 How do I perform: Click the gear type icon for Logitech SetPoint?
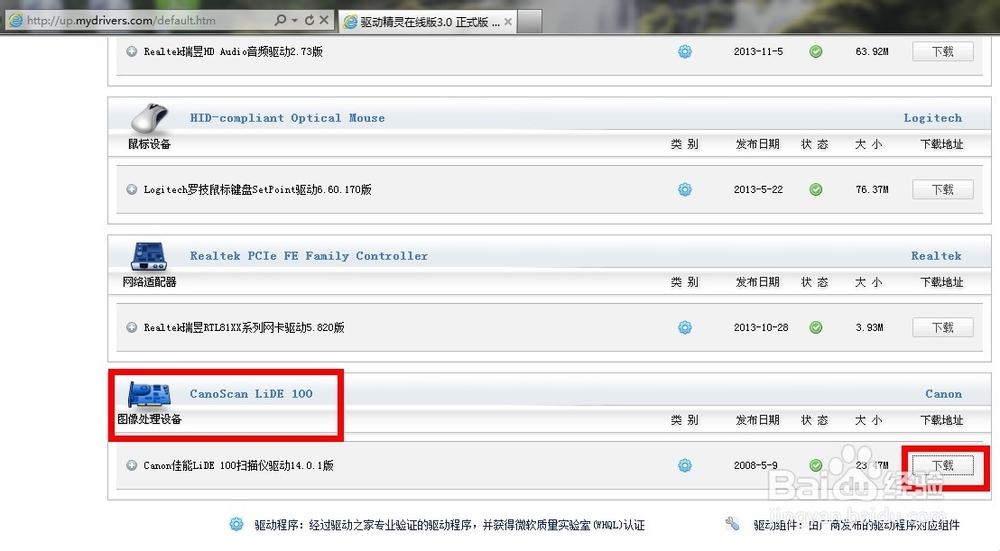685,189
